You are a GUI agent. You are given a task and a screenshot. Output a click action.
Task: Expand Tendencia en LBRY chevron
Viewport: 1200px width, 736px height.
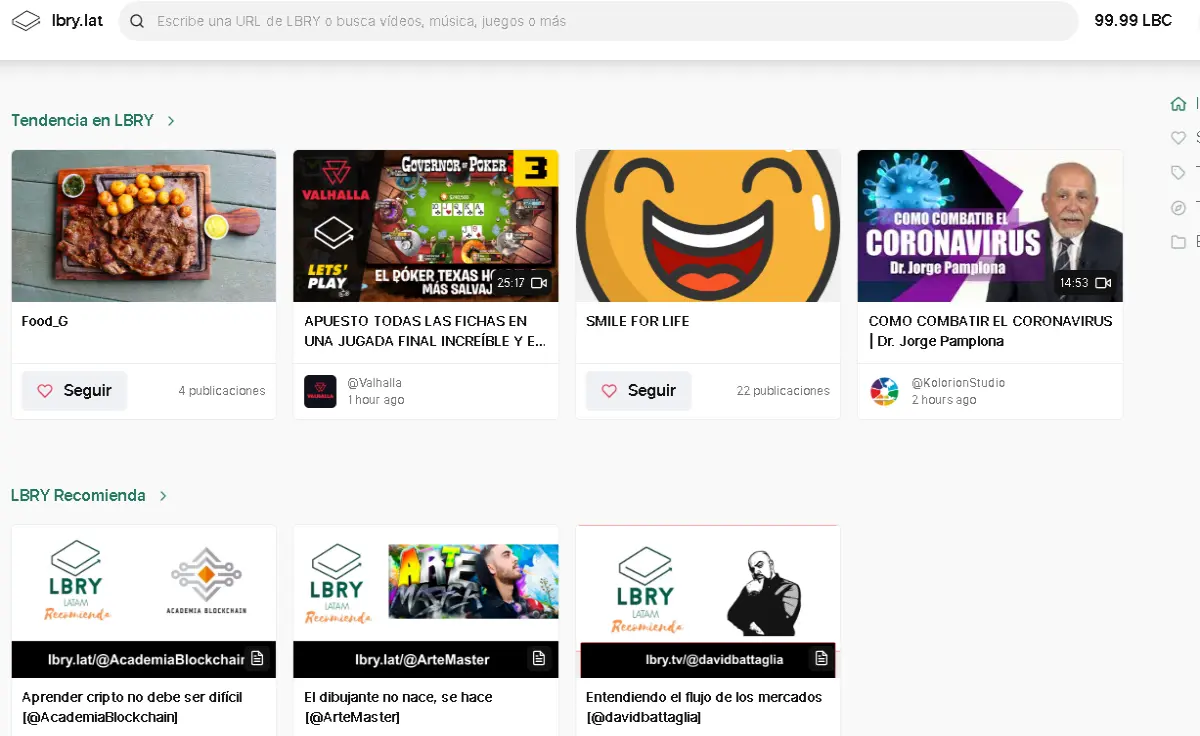click(171, 121)
